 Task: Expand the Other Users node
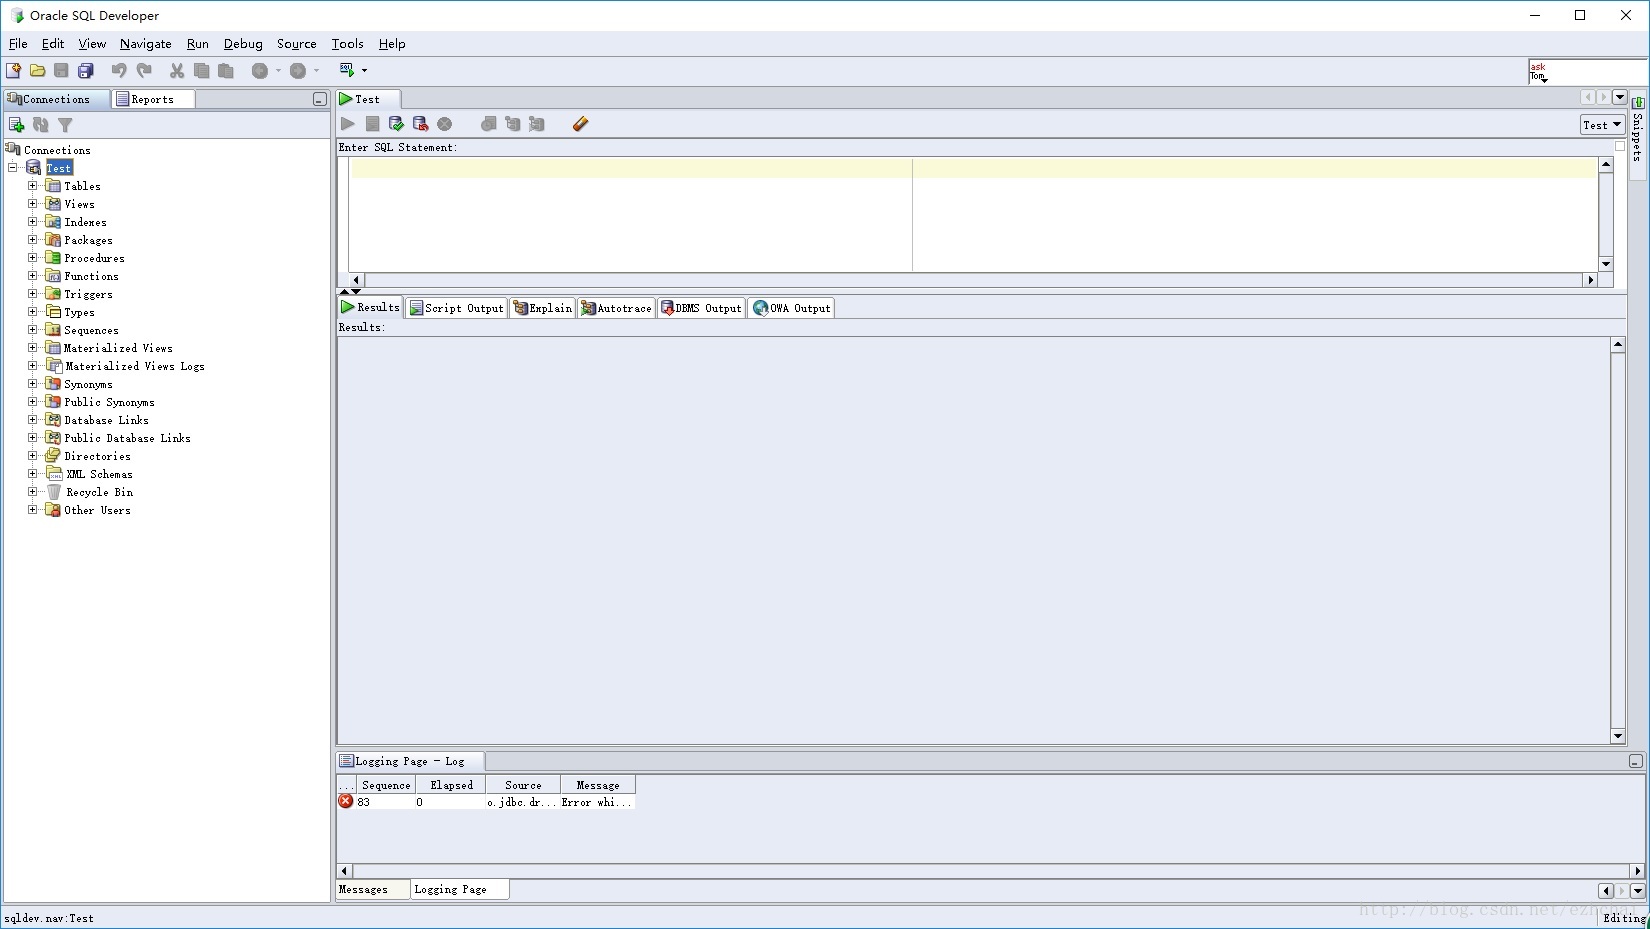[32, 510]
